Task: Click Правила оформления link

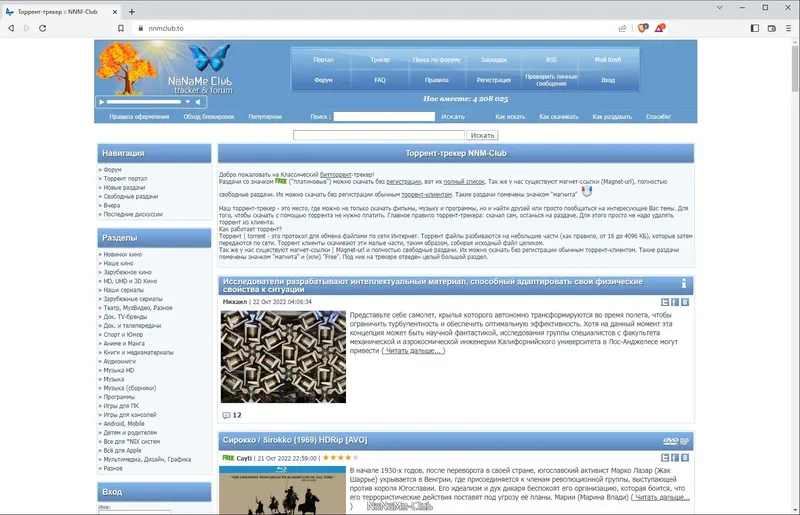Action: point(139,117)
